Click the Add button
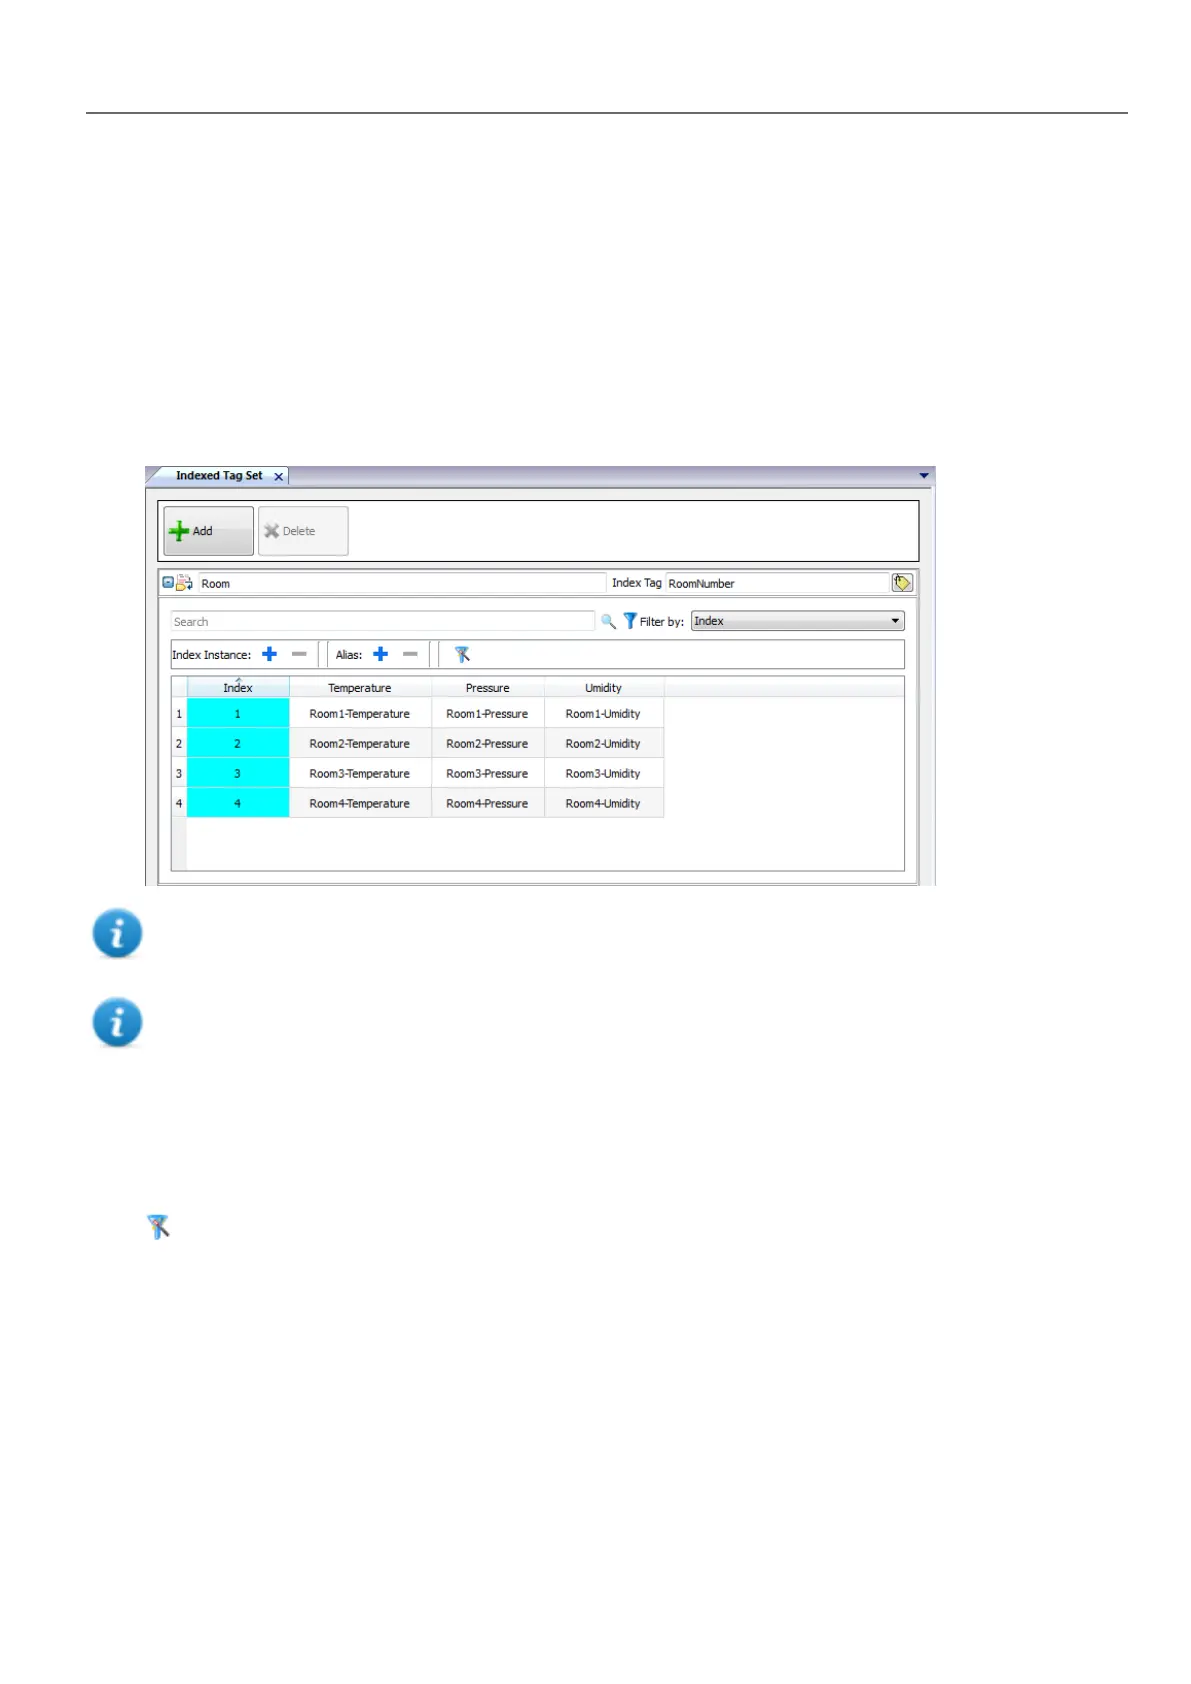1191x1684 pixels. click(208, 531)
